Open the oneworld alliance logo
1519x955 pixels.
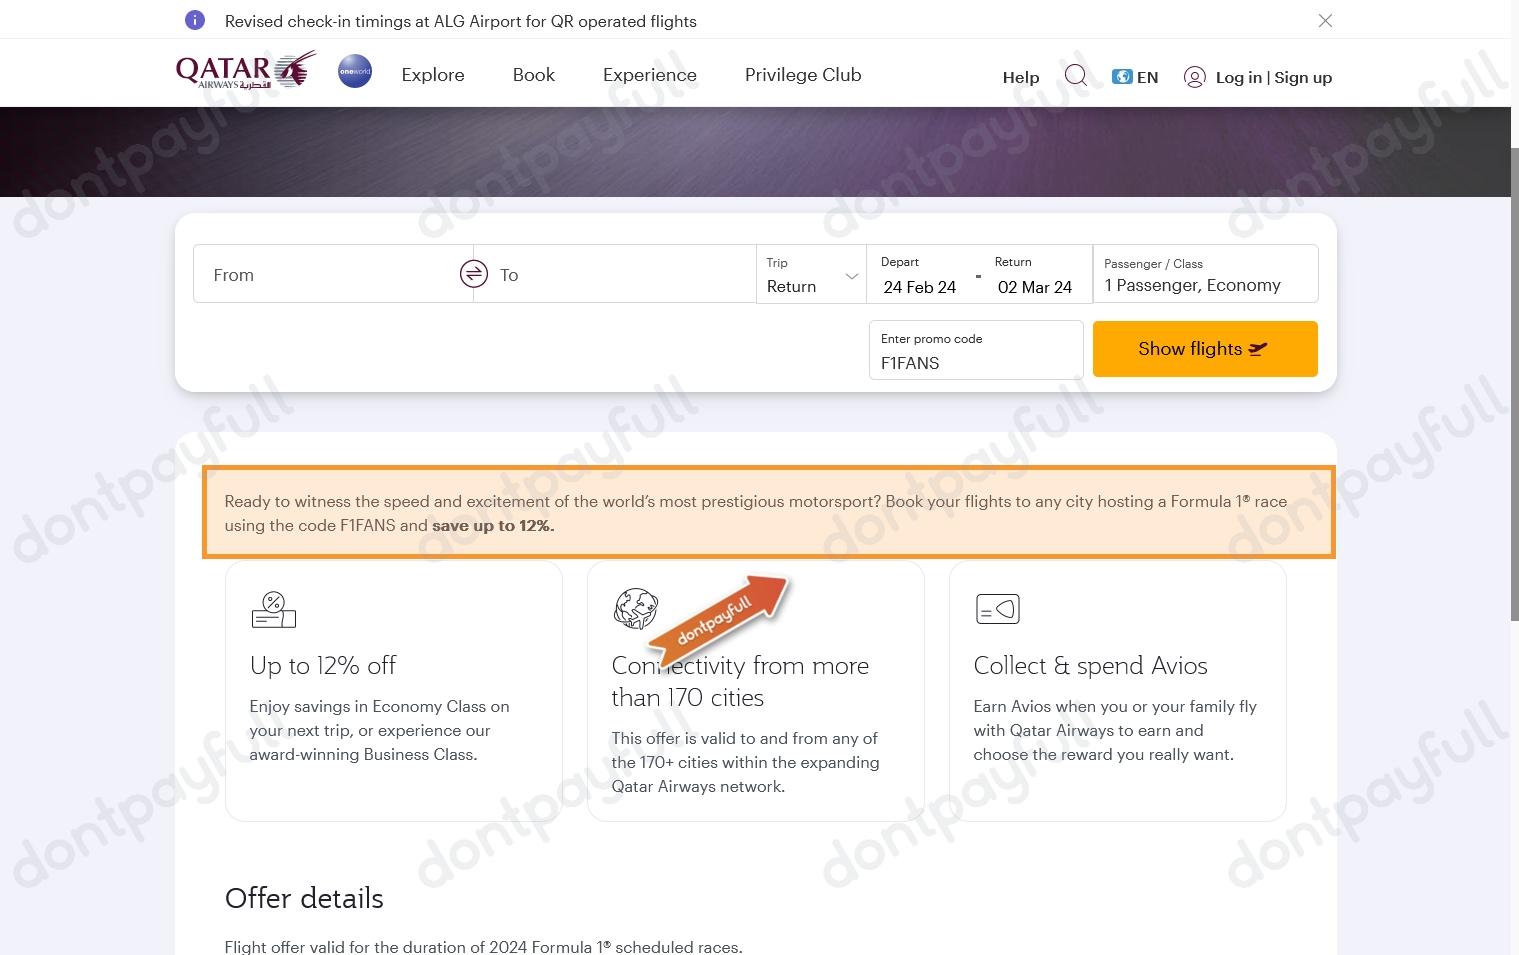pyautogui.click(x=354, y=71)
